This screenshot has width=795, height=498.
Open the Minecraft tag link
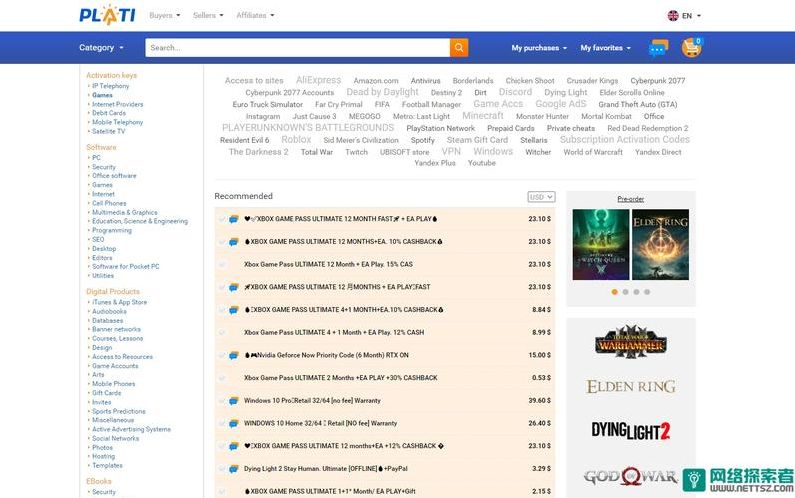[483, 116]
